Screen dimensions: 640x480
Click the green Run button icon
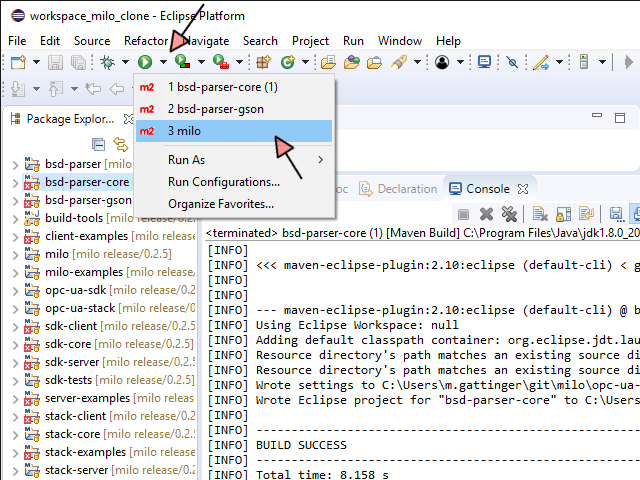(x=145, y=63)
